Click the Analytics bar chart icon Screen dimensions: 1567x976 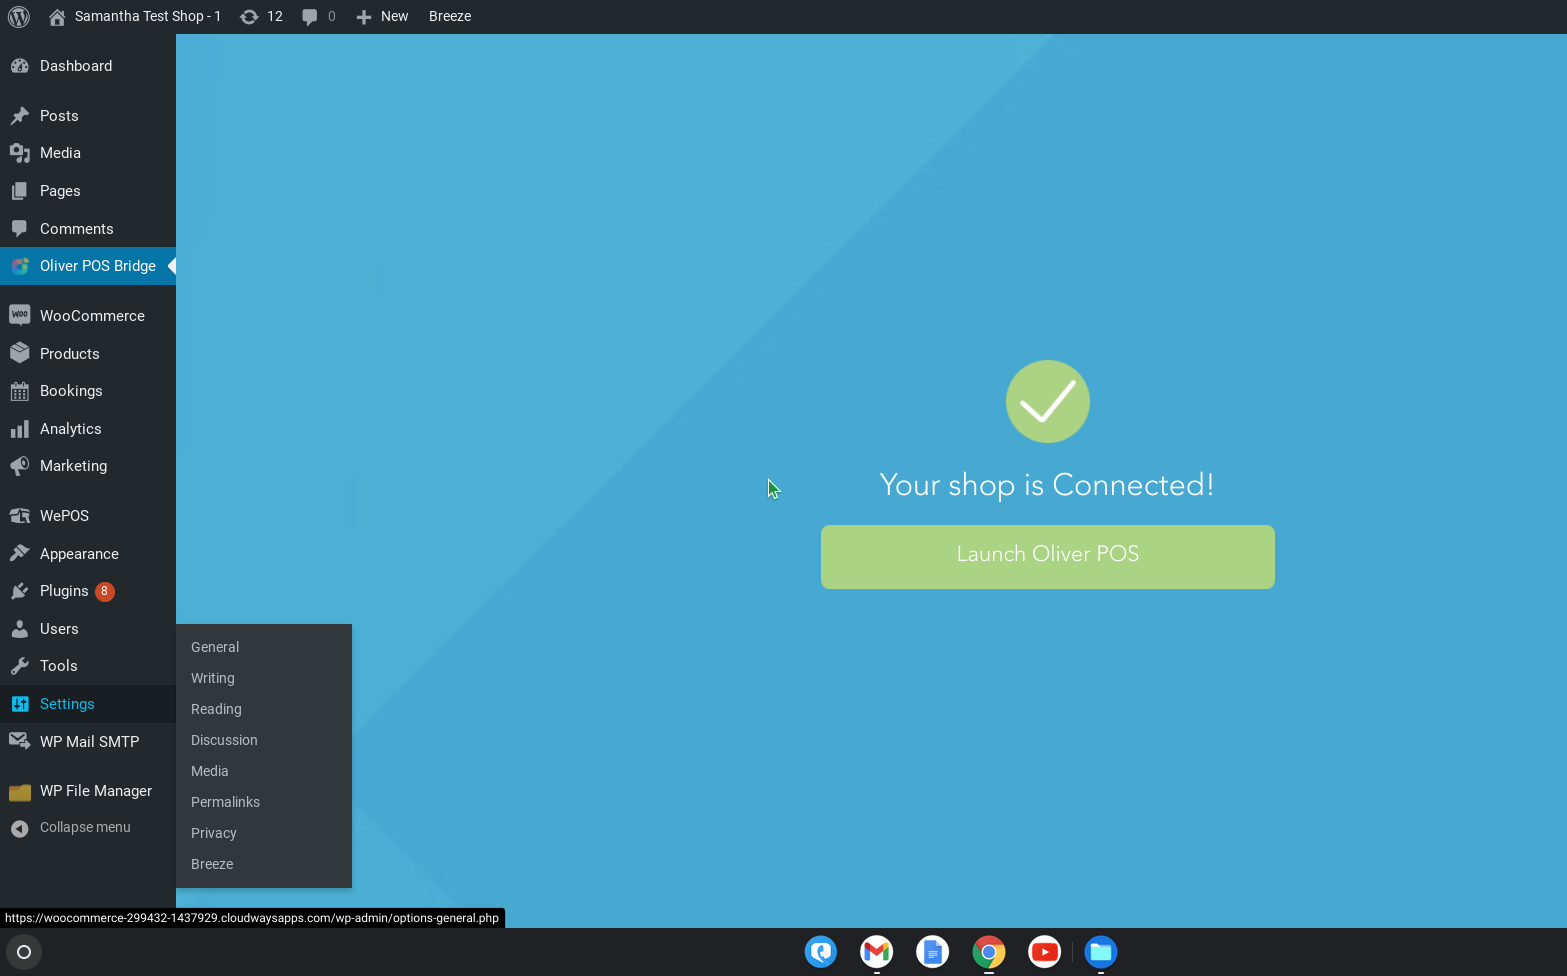[20, 429]
